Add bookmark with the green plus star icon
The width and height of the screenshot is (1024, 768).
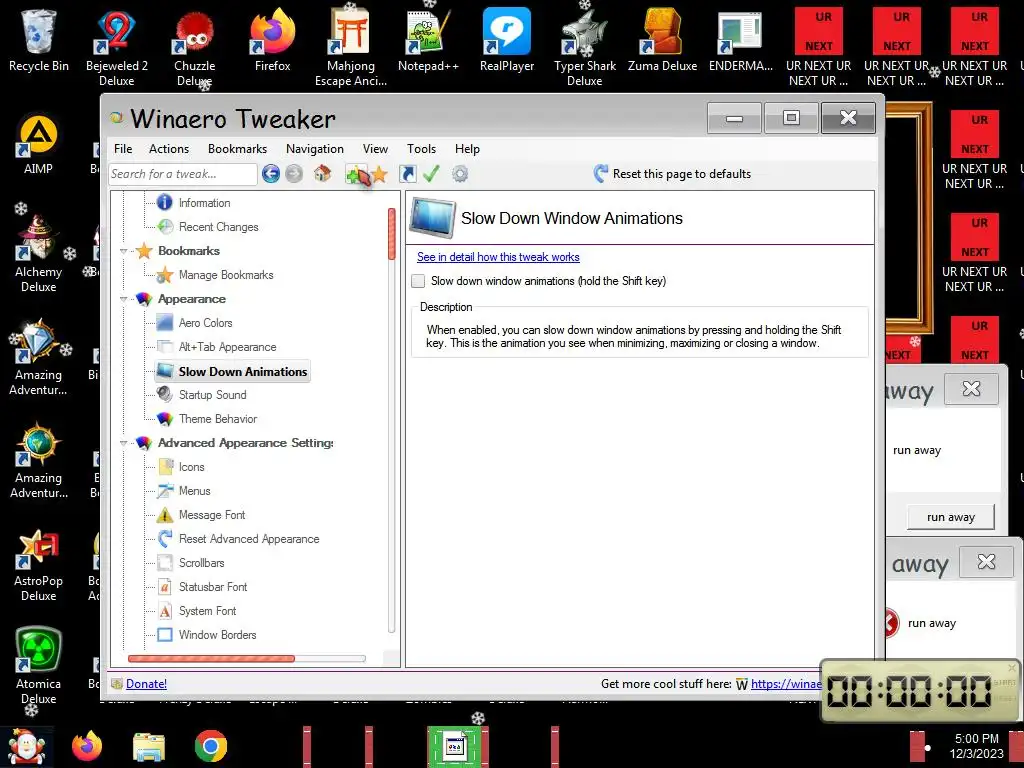click(x=356, y=174)
